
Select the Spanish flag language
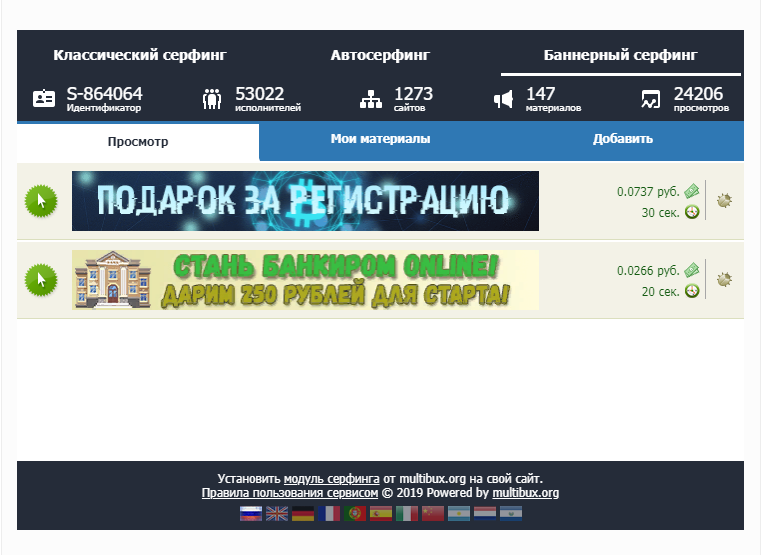(381, 514)
